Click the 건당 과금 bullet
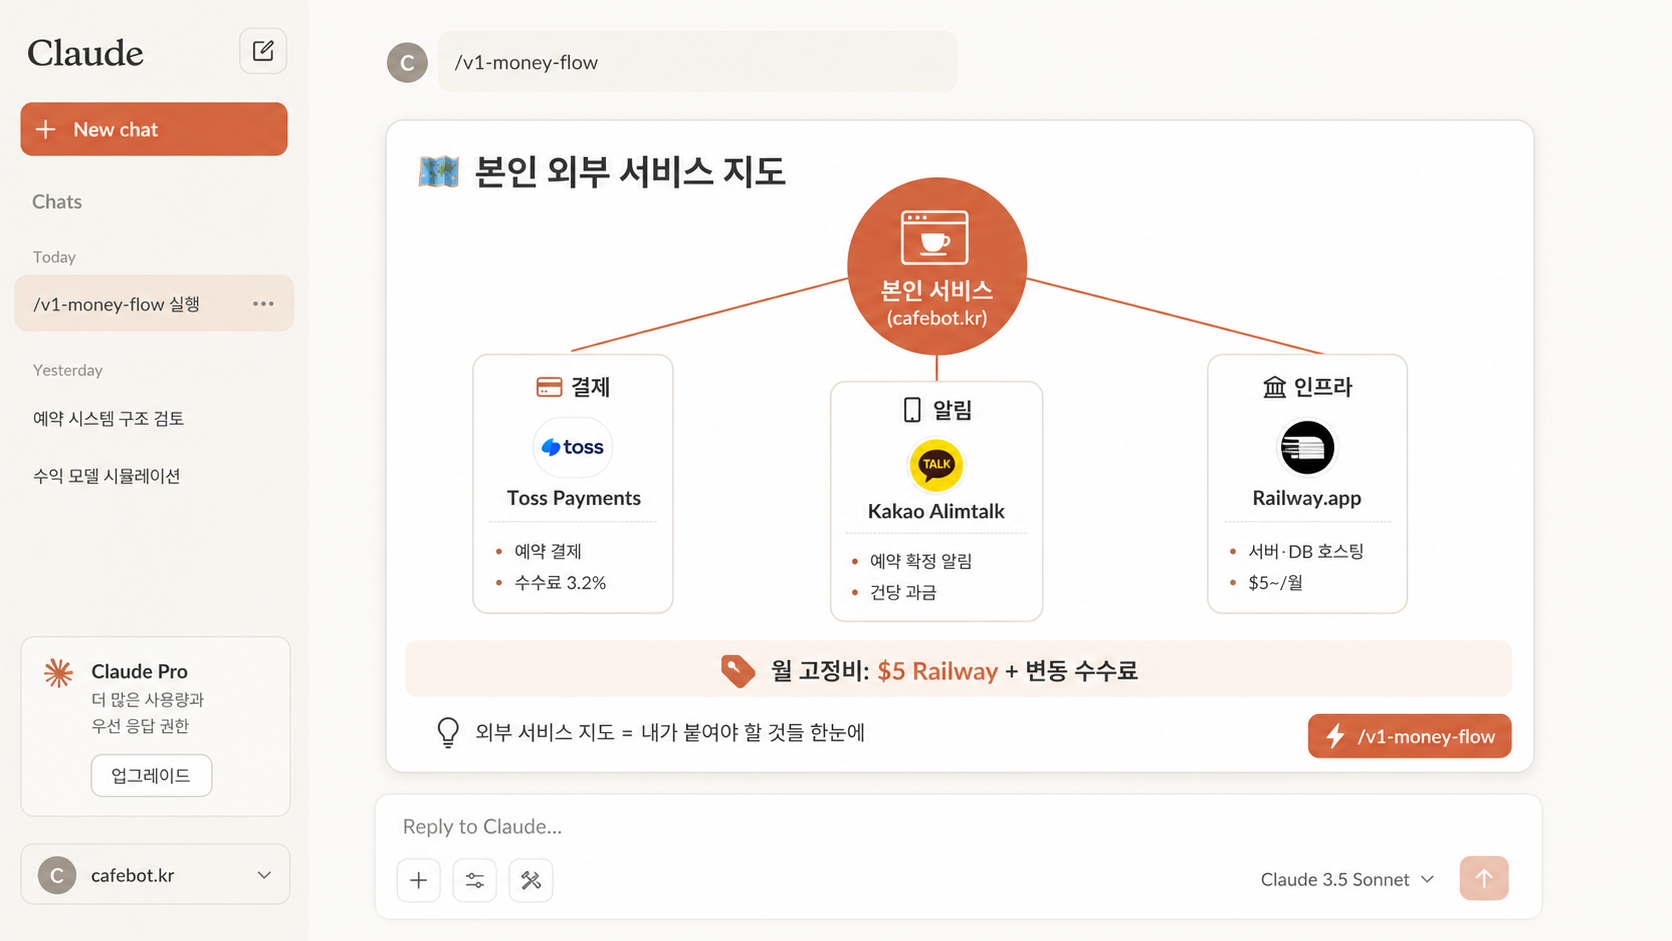Viewport: 1672px width, 941px height. pos(903,592)
